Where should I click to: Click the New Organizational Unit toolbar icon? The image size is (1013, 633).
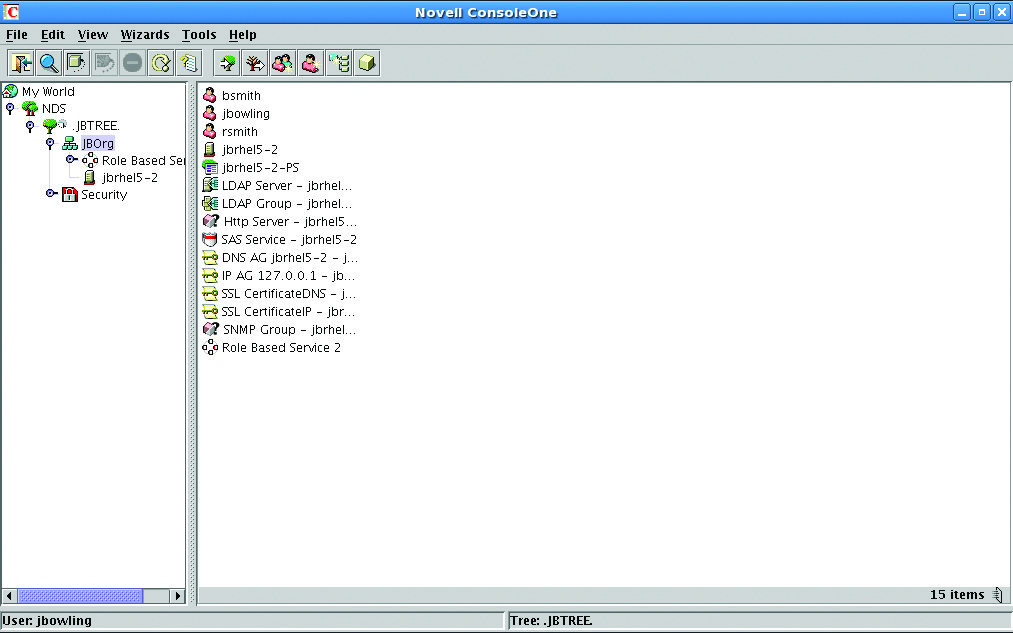click(339, 63)
